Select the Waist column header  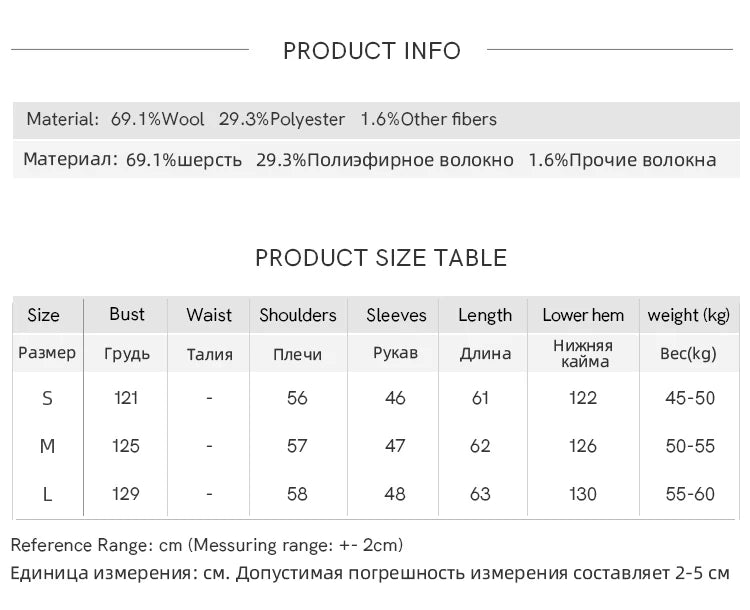[209, 315]
